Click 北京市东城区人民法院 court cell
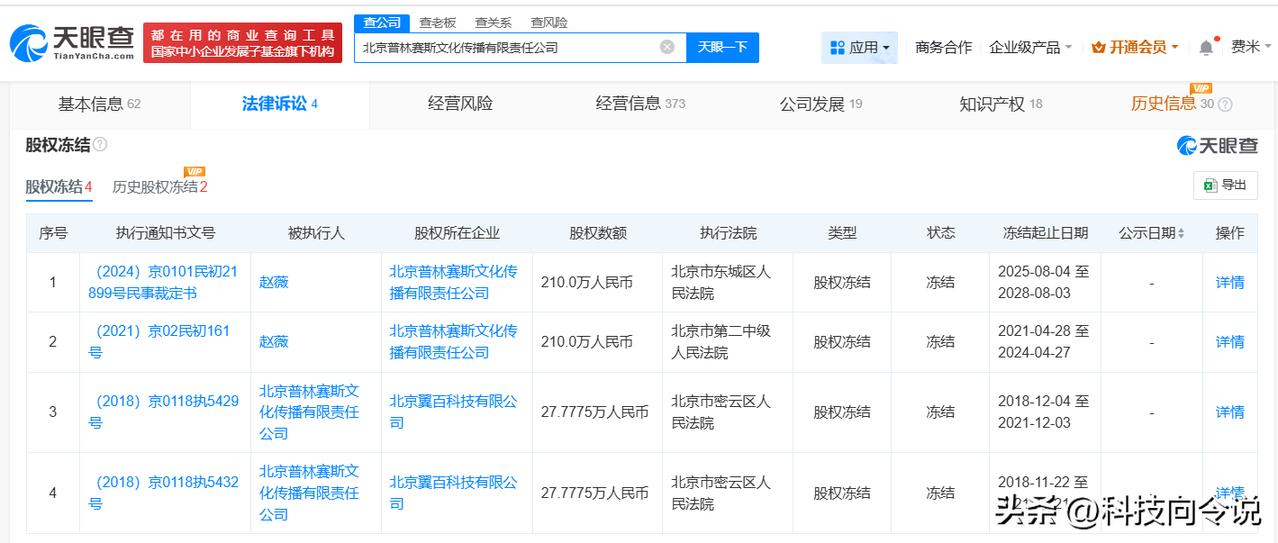The image size is (1278, 543). click(x=727, y=282)
